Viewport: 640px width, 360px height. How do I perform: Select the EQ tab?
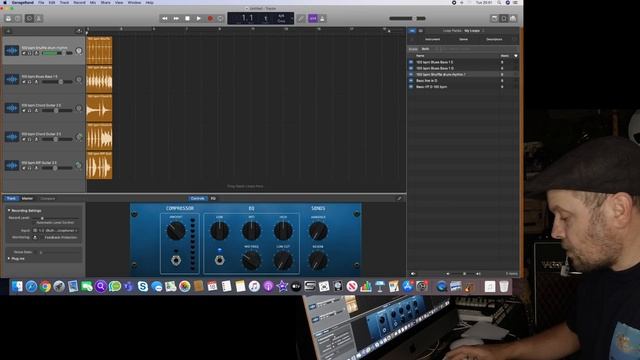tap(213, 198)
